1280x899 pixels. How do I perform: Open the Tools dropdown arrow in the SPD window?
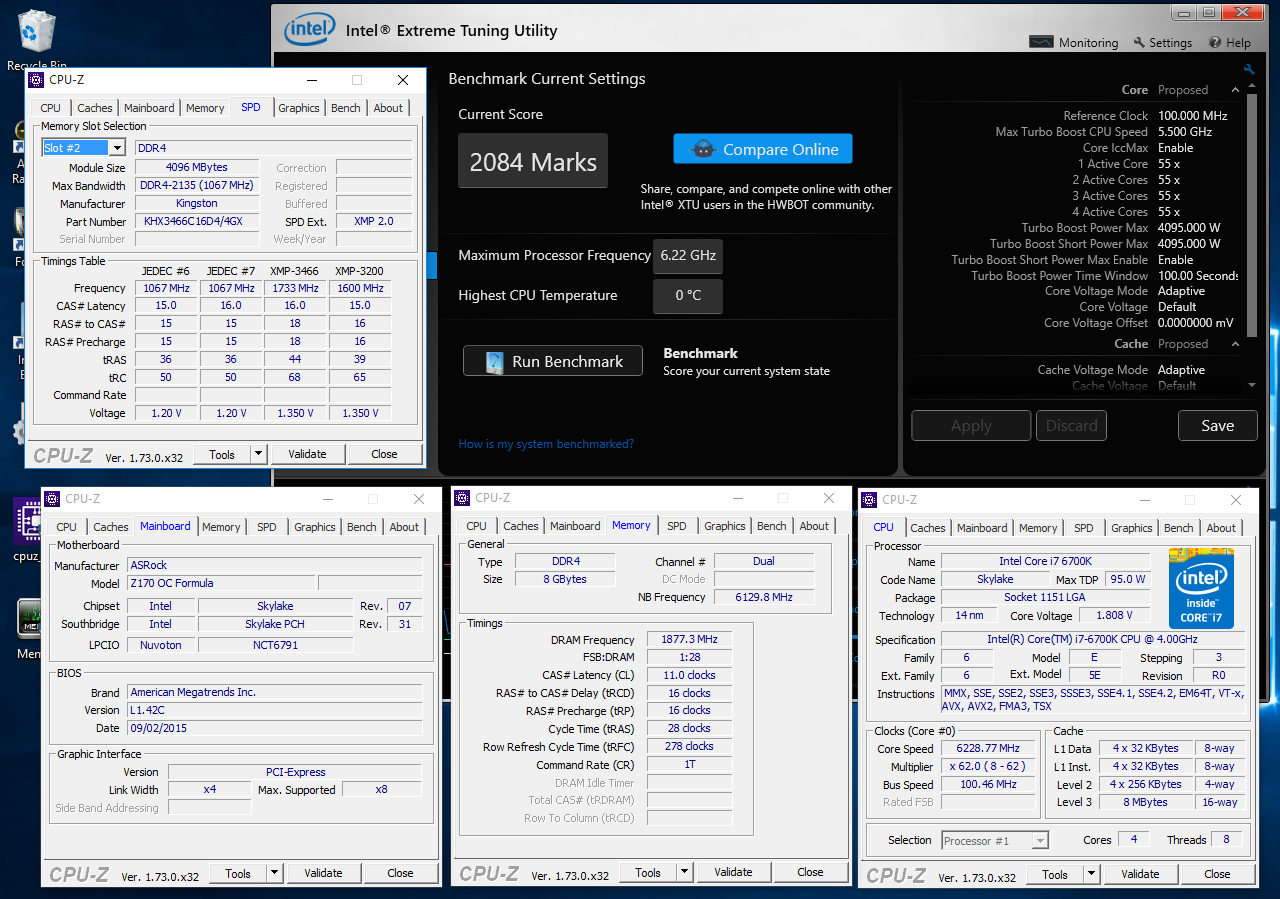(x=259, y=454)
